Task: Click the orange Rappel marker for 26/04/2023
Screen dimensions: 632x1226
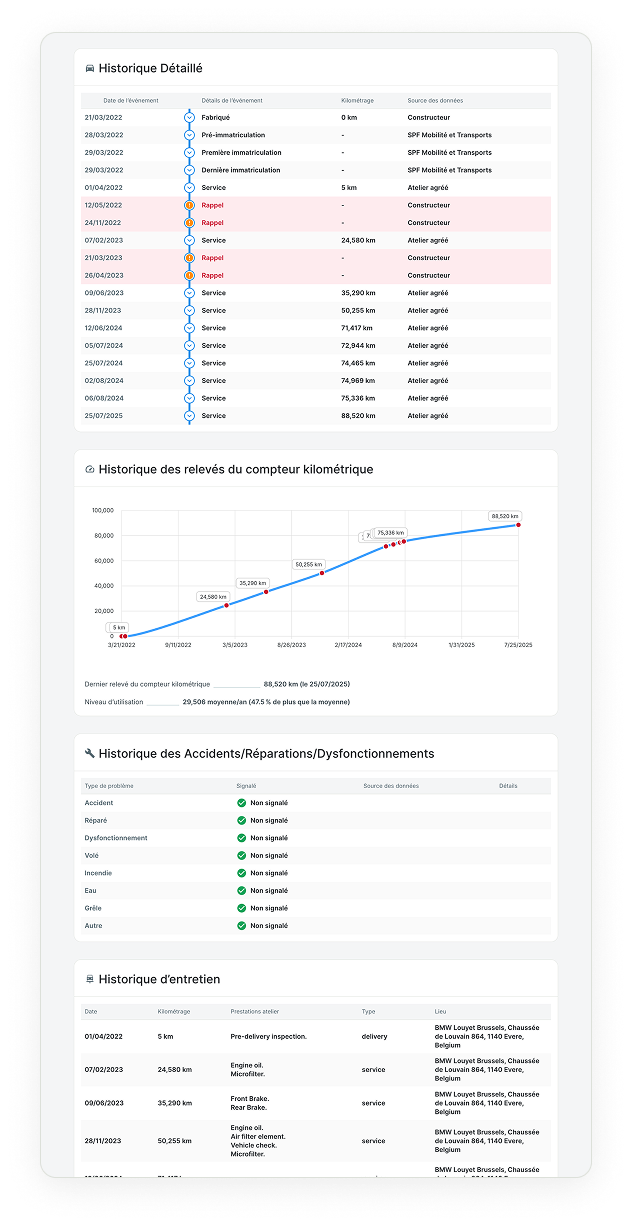Action: tap(189, 275)
